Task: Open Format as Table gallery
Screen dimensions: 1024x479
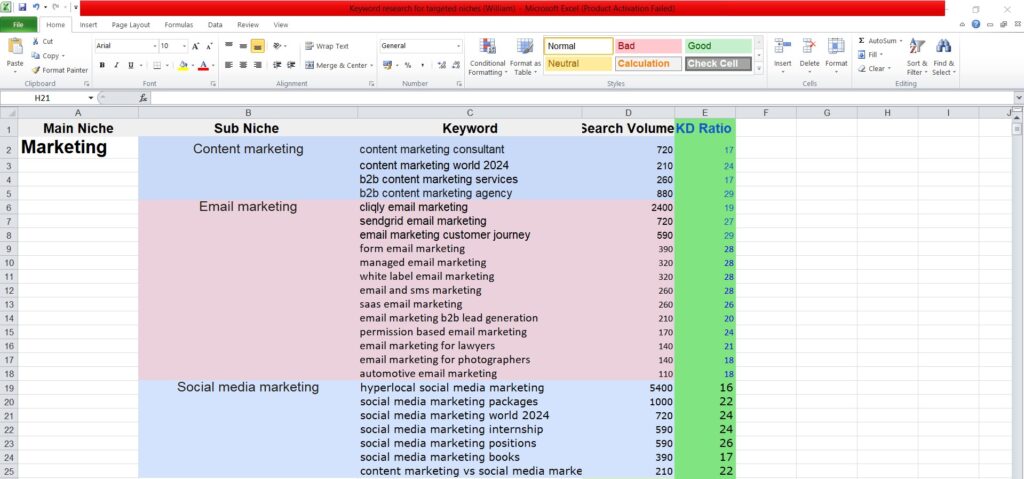Action: 525,57
